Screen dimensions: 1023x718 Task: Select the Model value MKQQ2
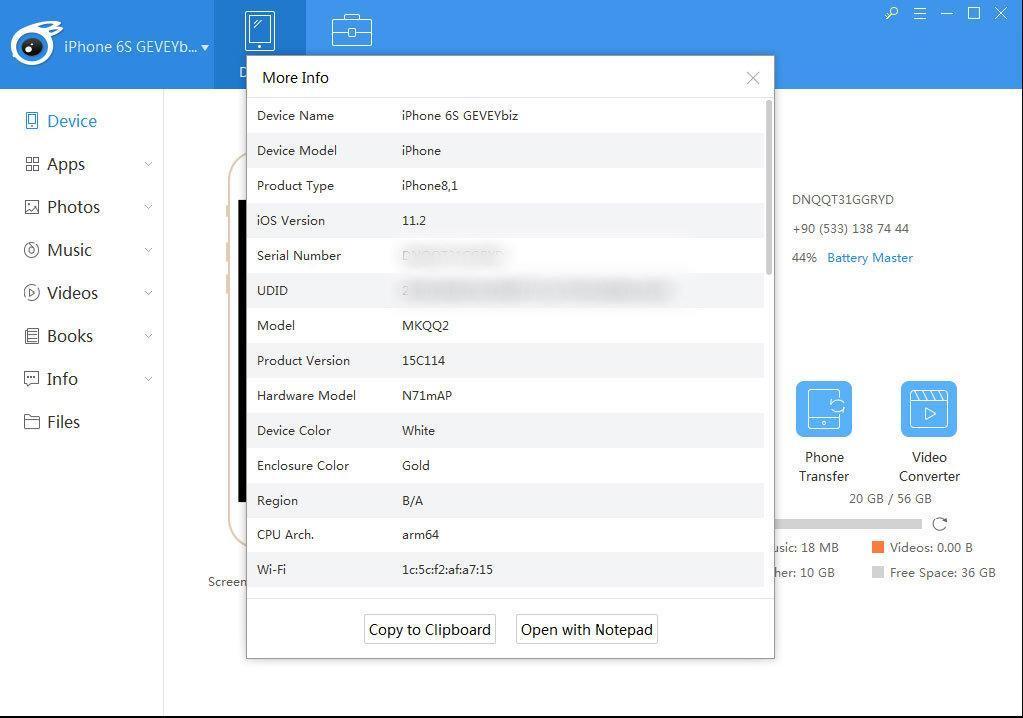(425, 325)
